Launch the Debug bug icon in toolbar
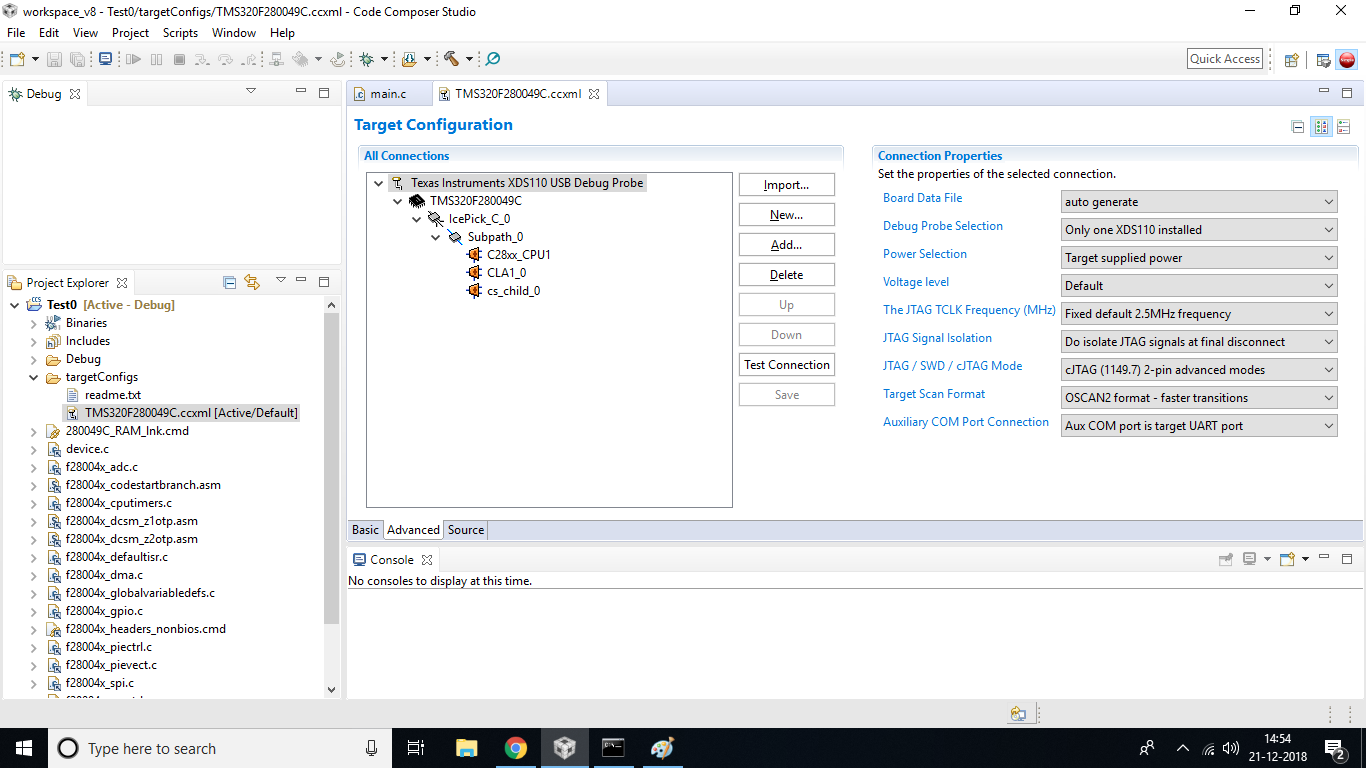This screenshot has width=1366, height=768. [x=367, y=59]
